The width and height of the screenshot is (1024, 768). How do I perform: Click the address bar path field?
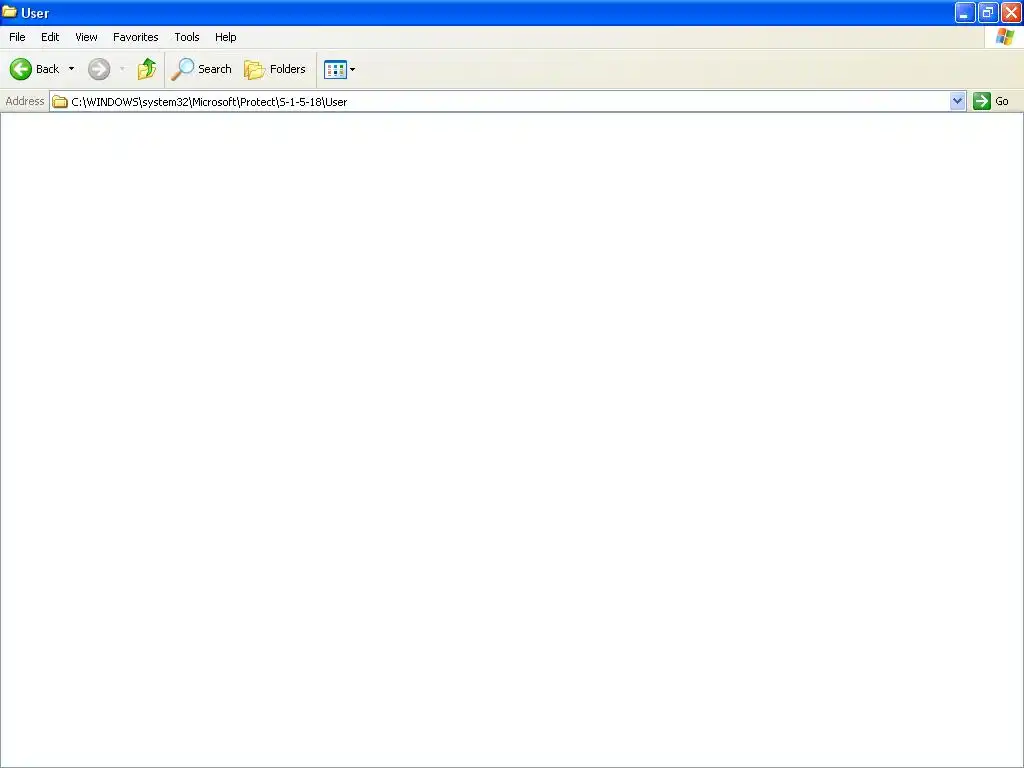[508, 102]
